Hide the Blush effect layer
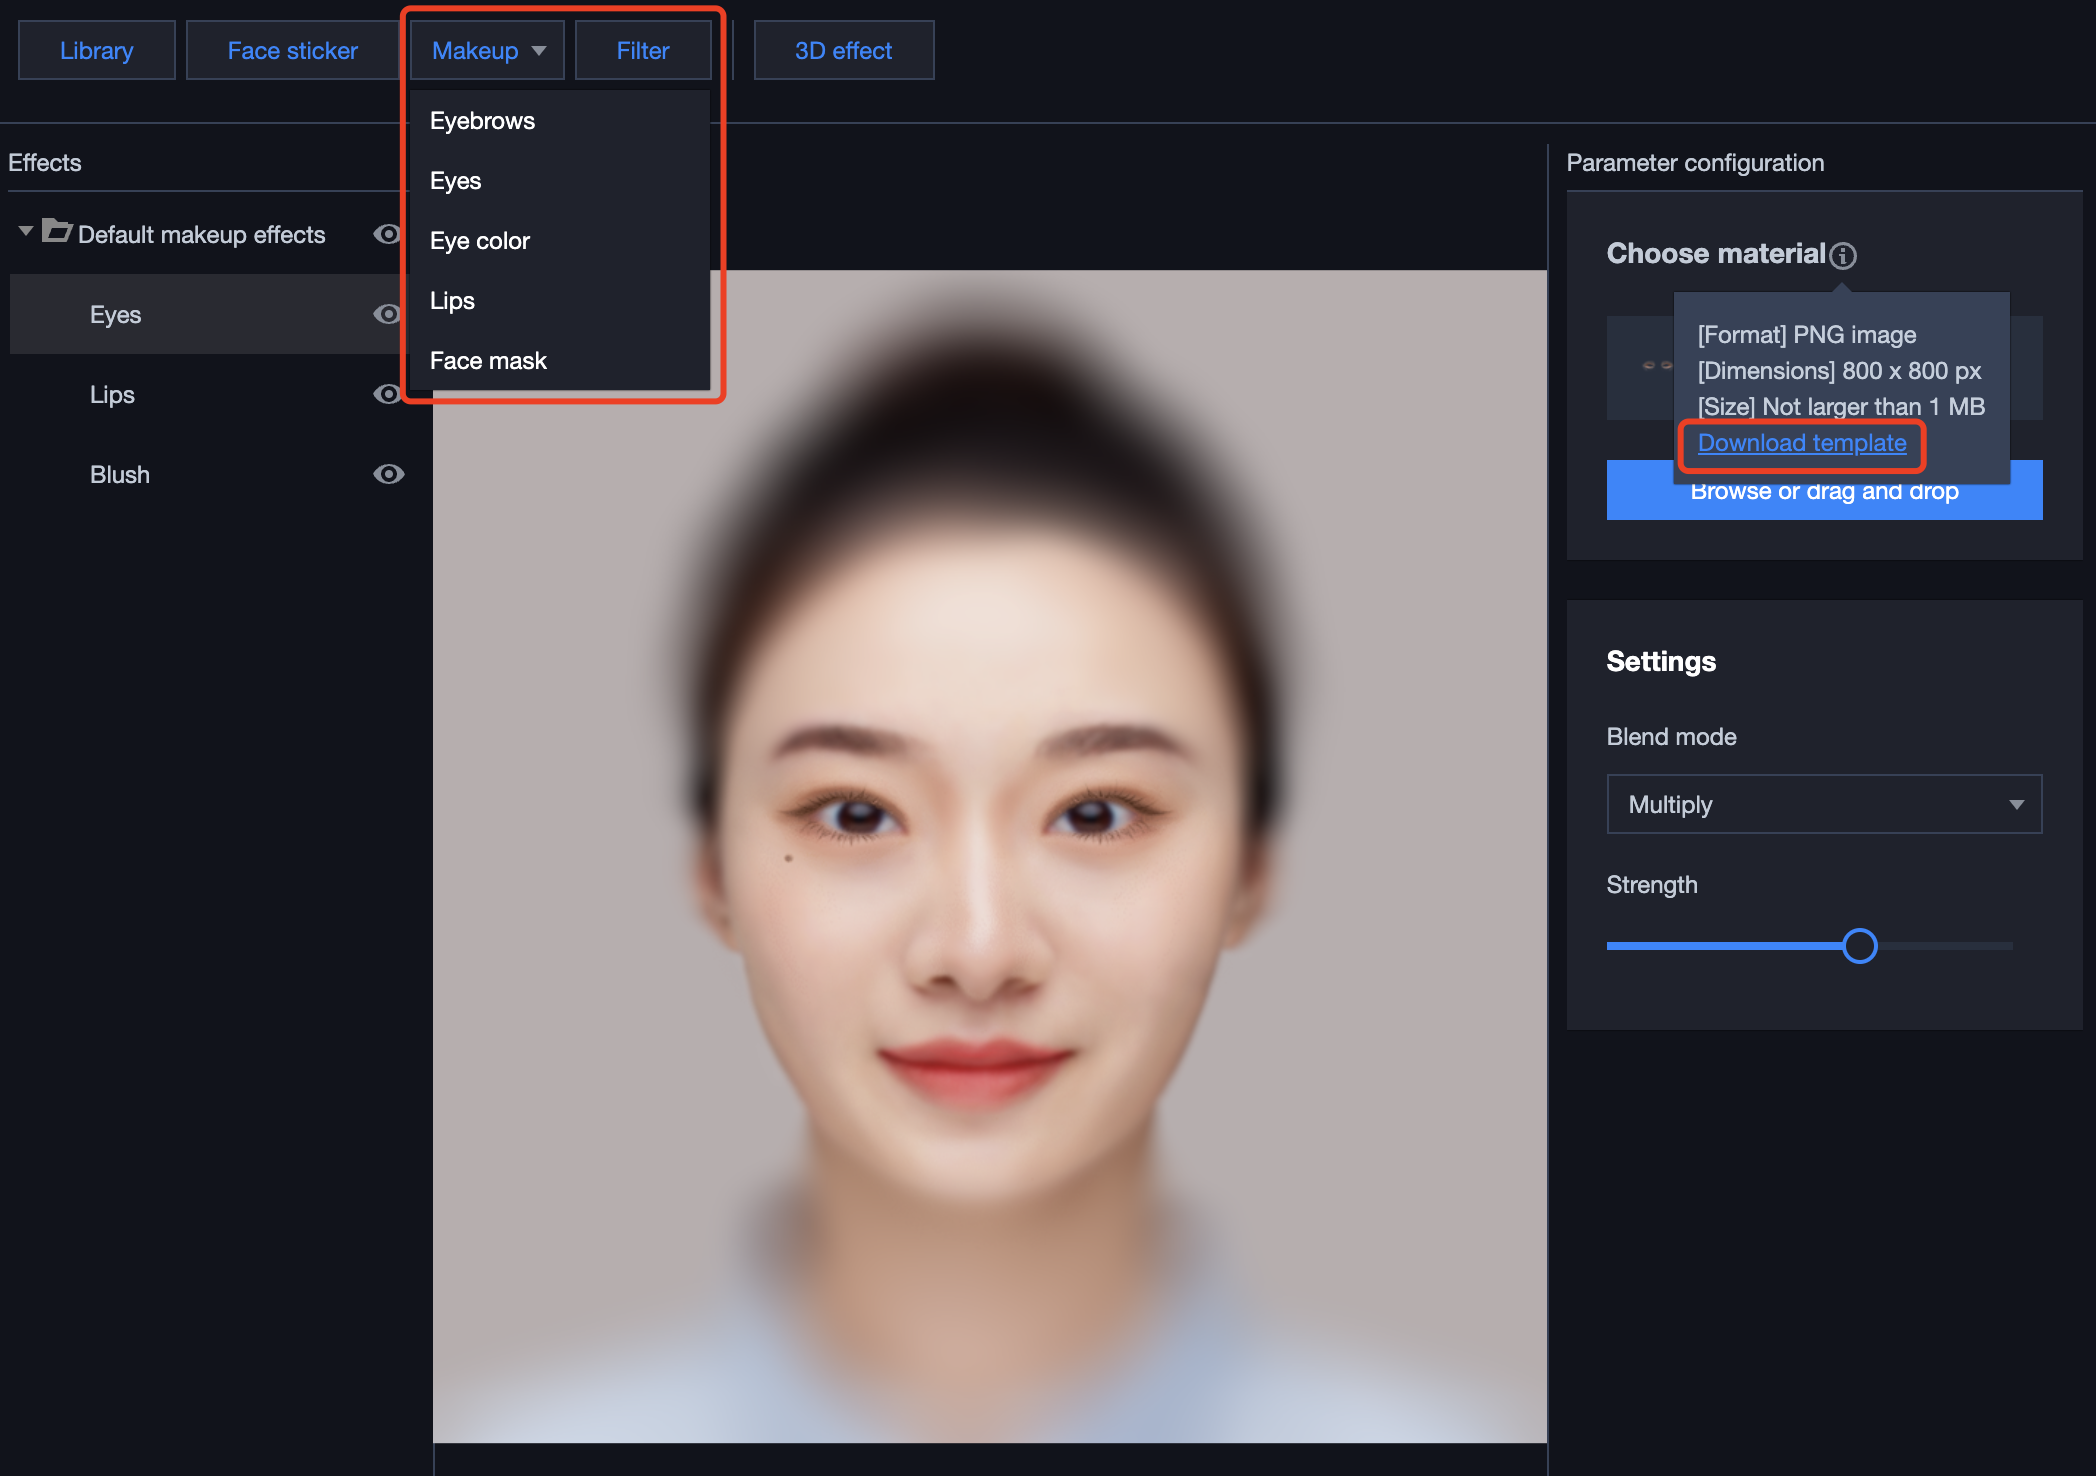2096x1476 pixels. click(388, 474)
